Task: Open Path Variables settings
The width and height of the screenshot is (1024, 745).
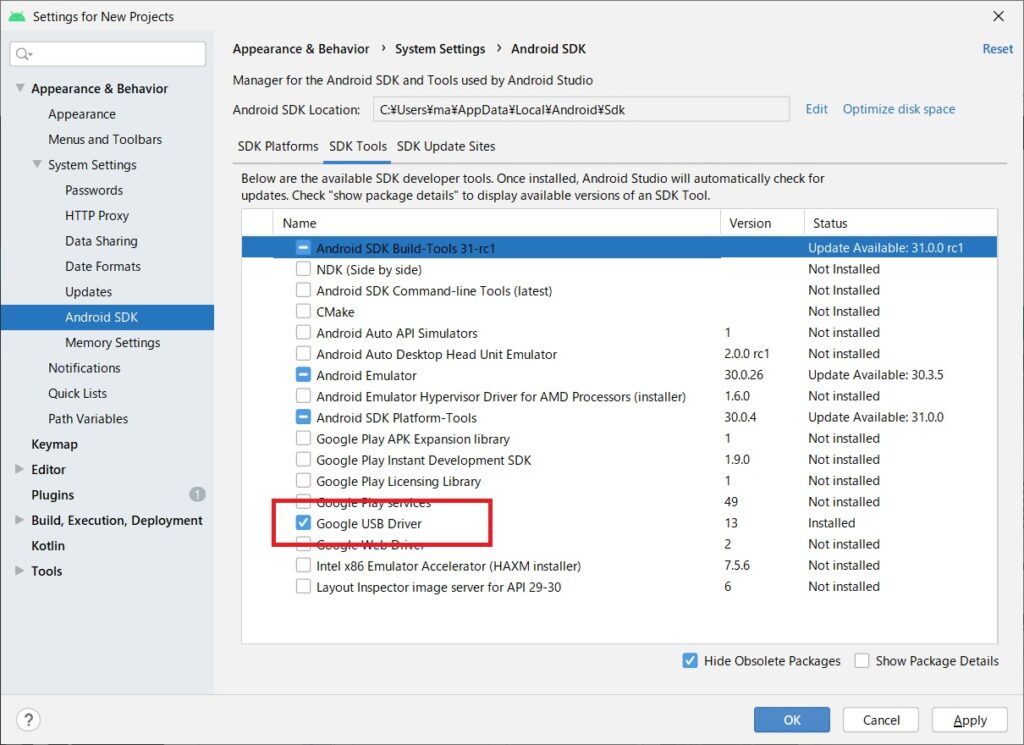Action: point(88,419)
